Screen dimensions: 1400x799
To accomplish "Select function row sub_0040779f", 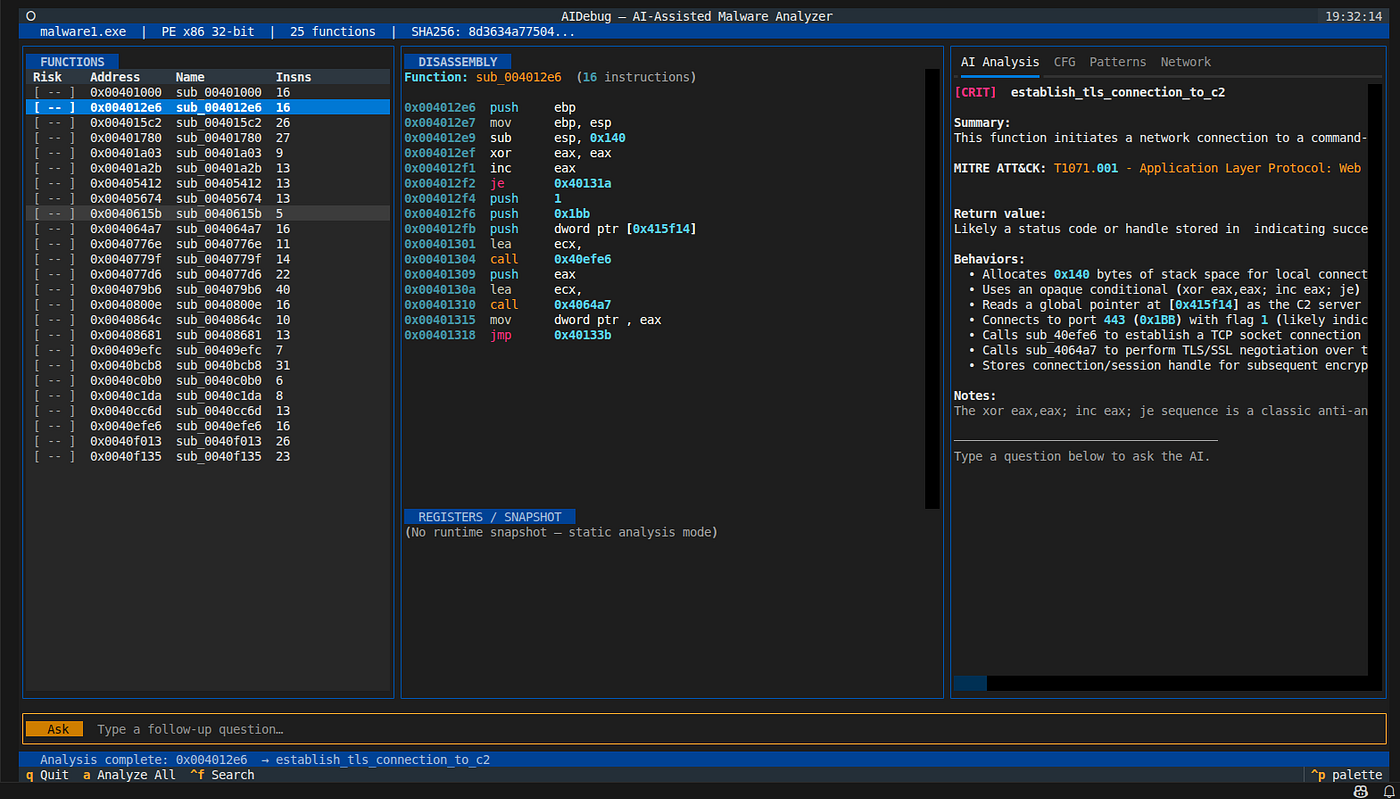I will tap(208, 259).
